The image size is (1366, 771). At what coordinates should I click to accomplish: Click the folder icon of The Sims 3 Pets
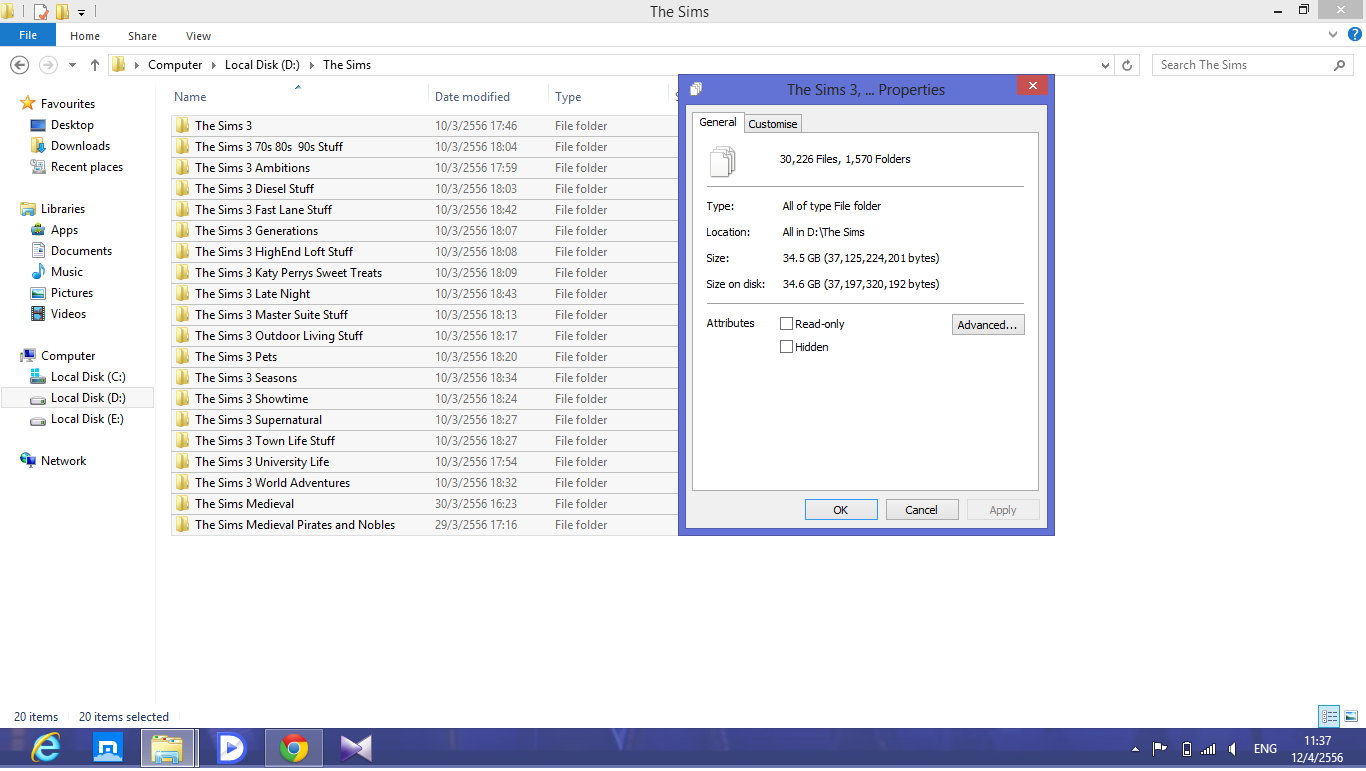point(182,357)
